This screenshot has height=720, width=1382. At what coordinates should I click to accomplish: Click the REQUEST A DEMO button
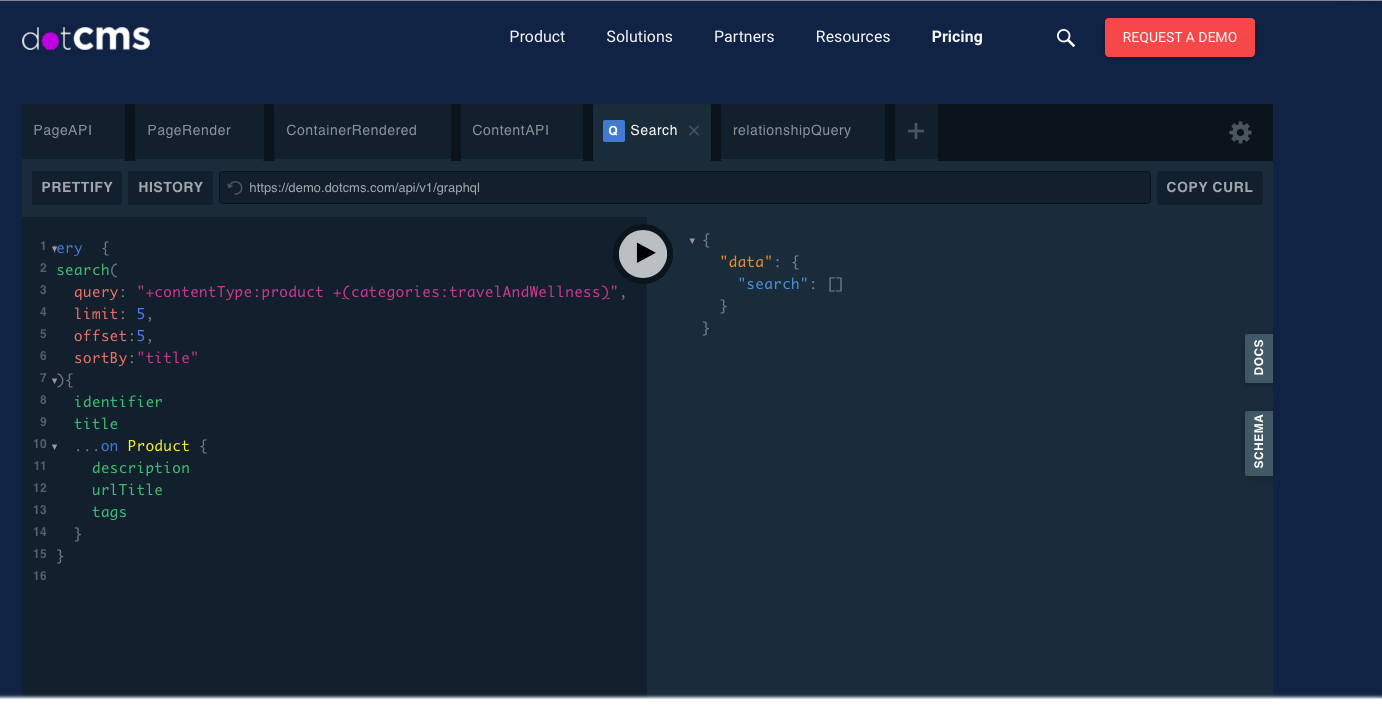(x=1179, y=36)
